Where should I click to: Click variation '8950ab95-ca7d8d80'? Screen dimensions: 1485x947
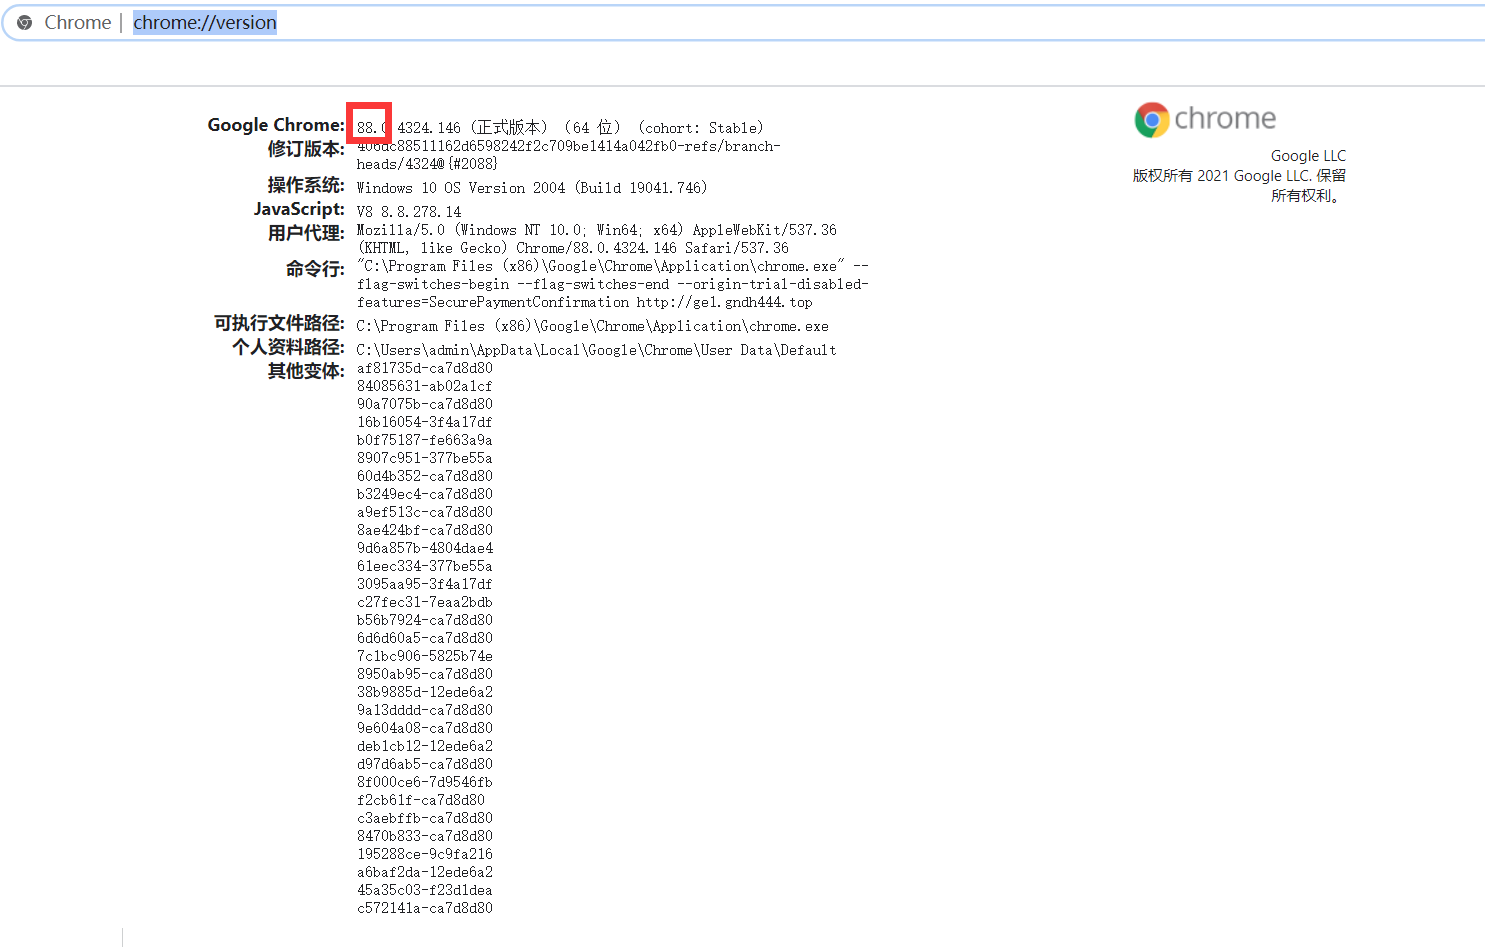[425, 674]
